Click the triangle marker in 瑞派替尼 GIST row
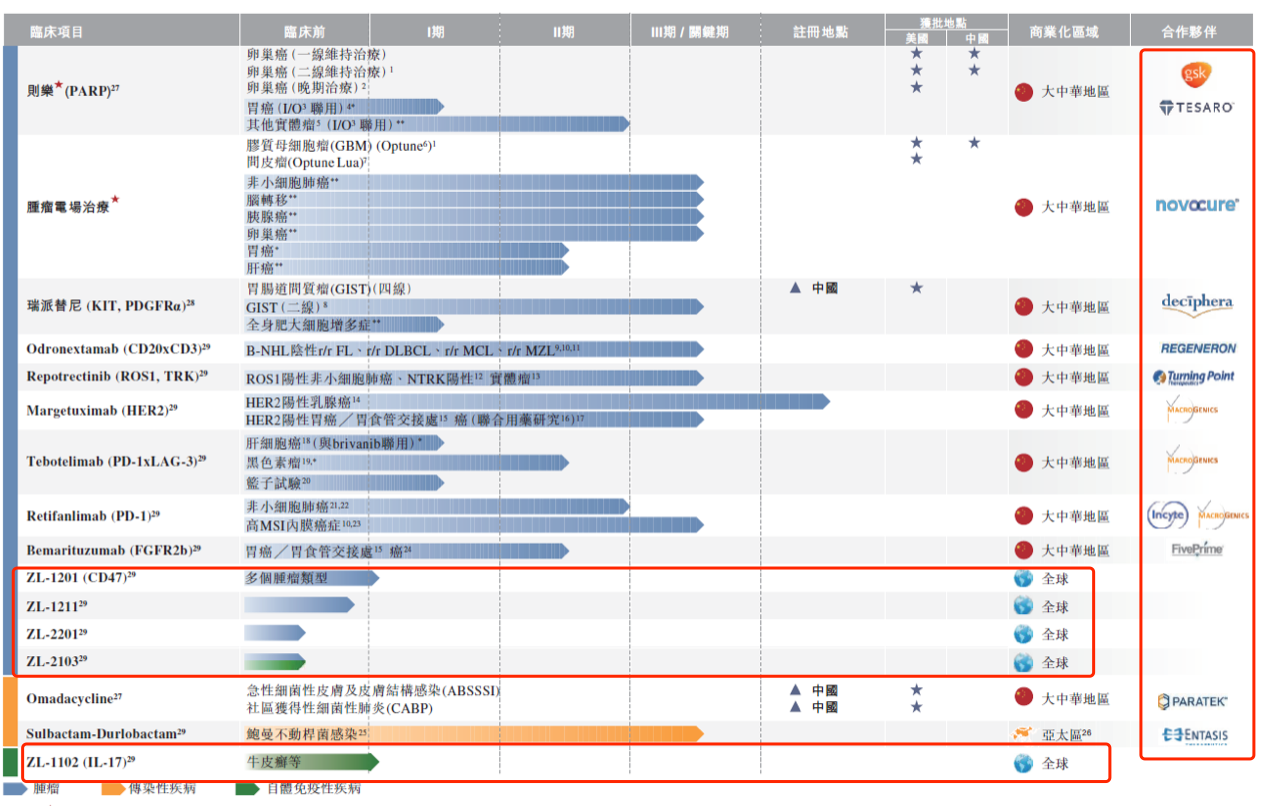Screen dimensions: 1265x806 [x=795, y=288]
